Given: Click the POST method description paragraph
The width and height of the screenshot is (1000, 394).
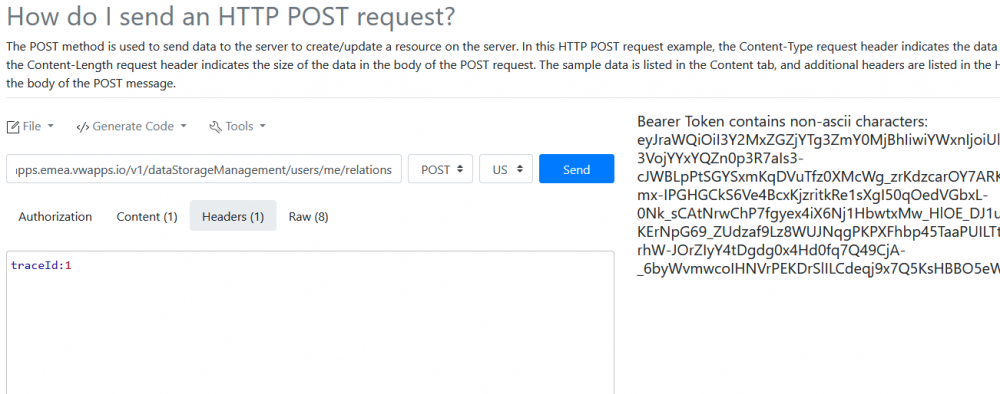Looking at the screenshot, I should click(500, 64).
